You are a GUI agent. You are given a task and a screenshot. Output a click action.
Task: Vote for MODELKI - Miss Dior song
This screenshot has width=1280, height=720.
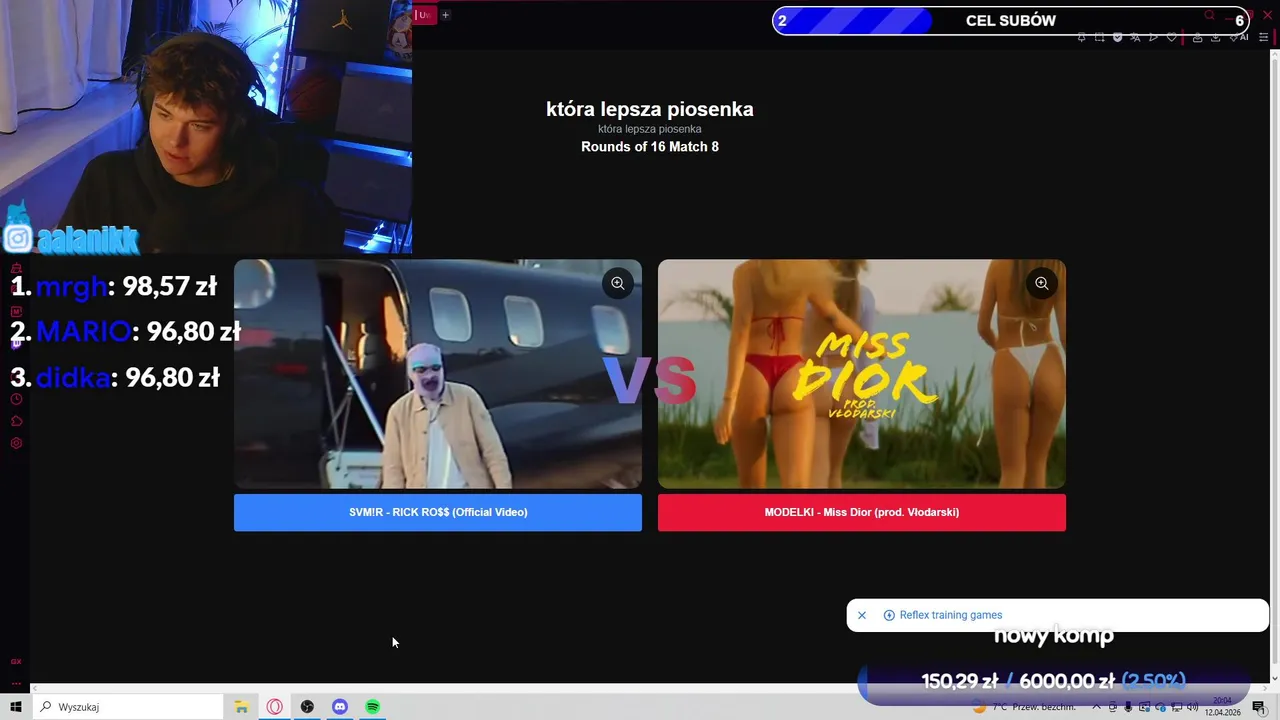pyautogui.click(x=862, y=512)
